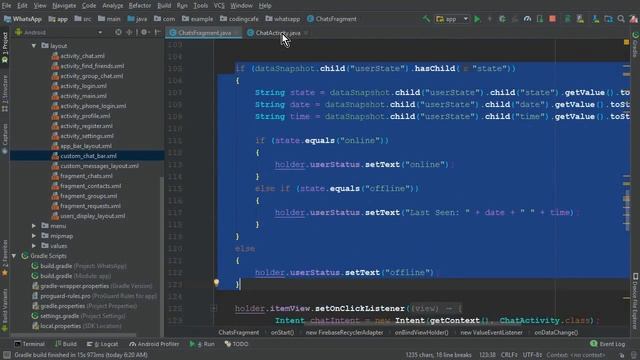The image size is (640, 360).
Task: Toggle the Favorites side panel tab
Action: tap(5, 258)
